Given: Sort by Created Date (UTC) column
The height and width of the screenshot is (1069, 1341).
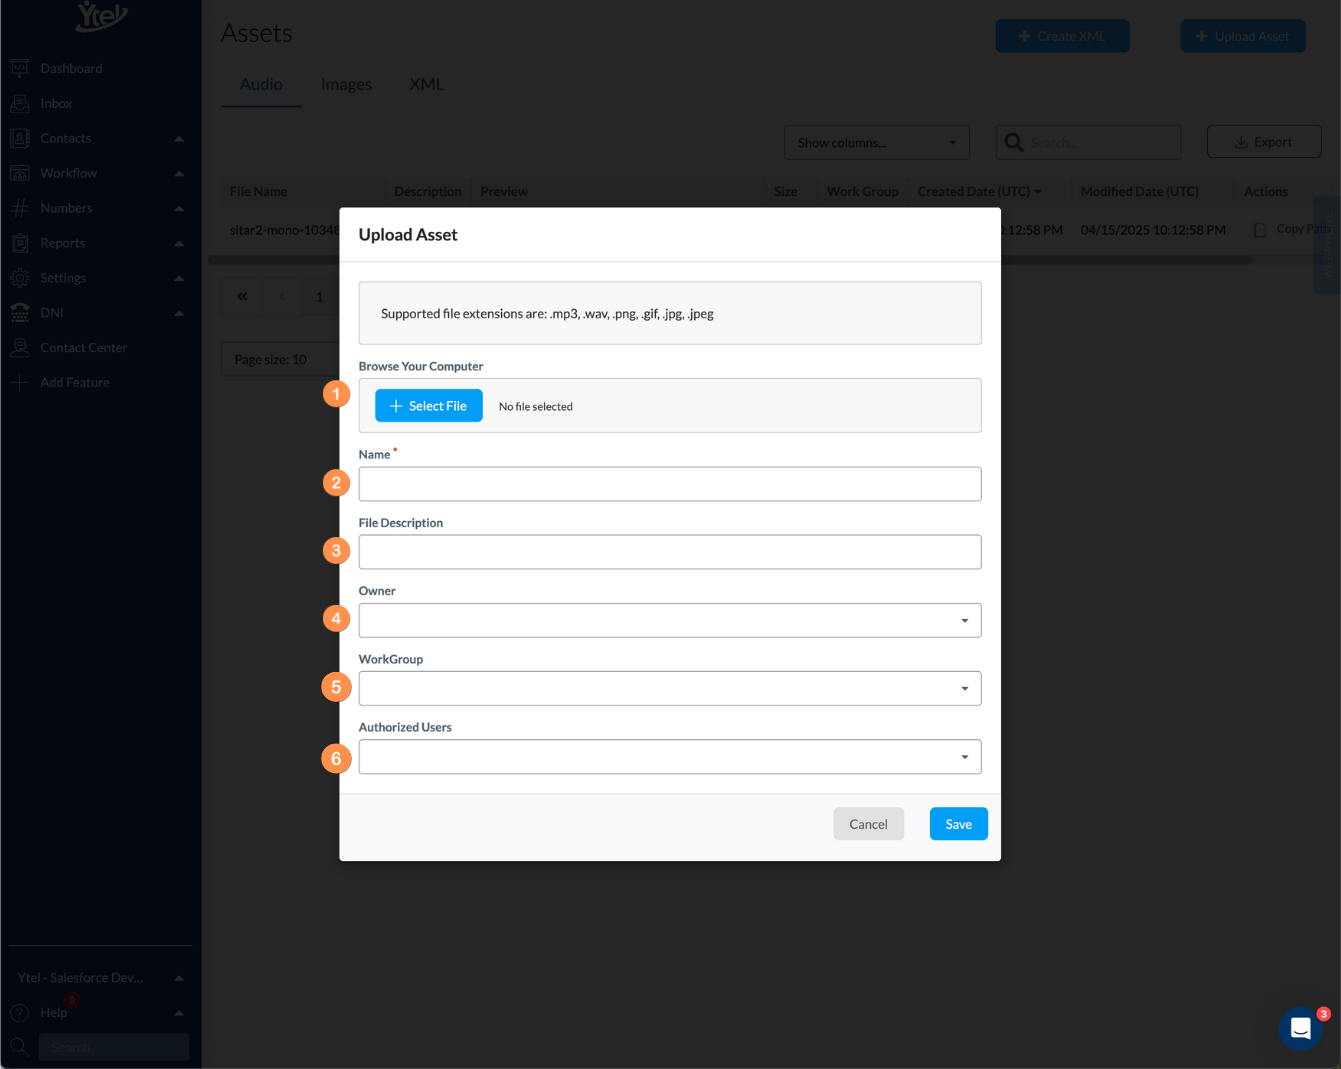Looking at the screenshot, I should (979, 191).
